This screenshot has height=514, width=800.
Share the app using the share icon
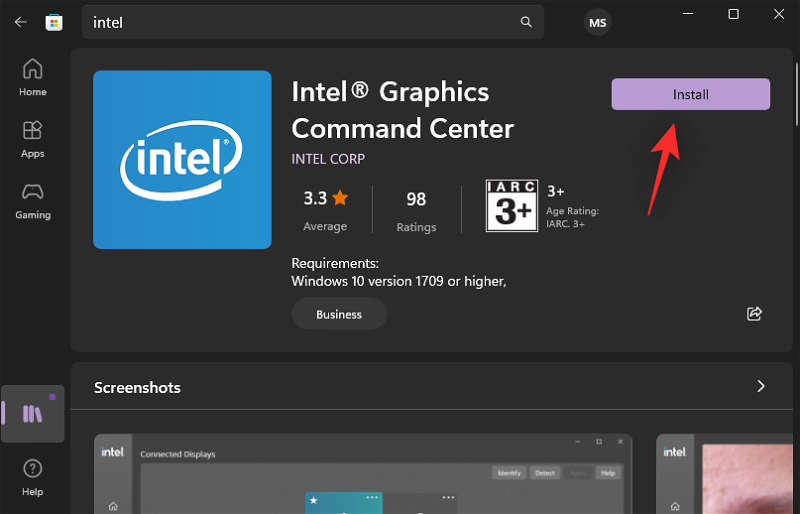pos(755,314)
